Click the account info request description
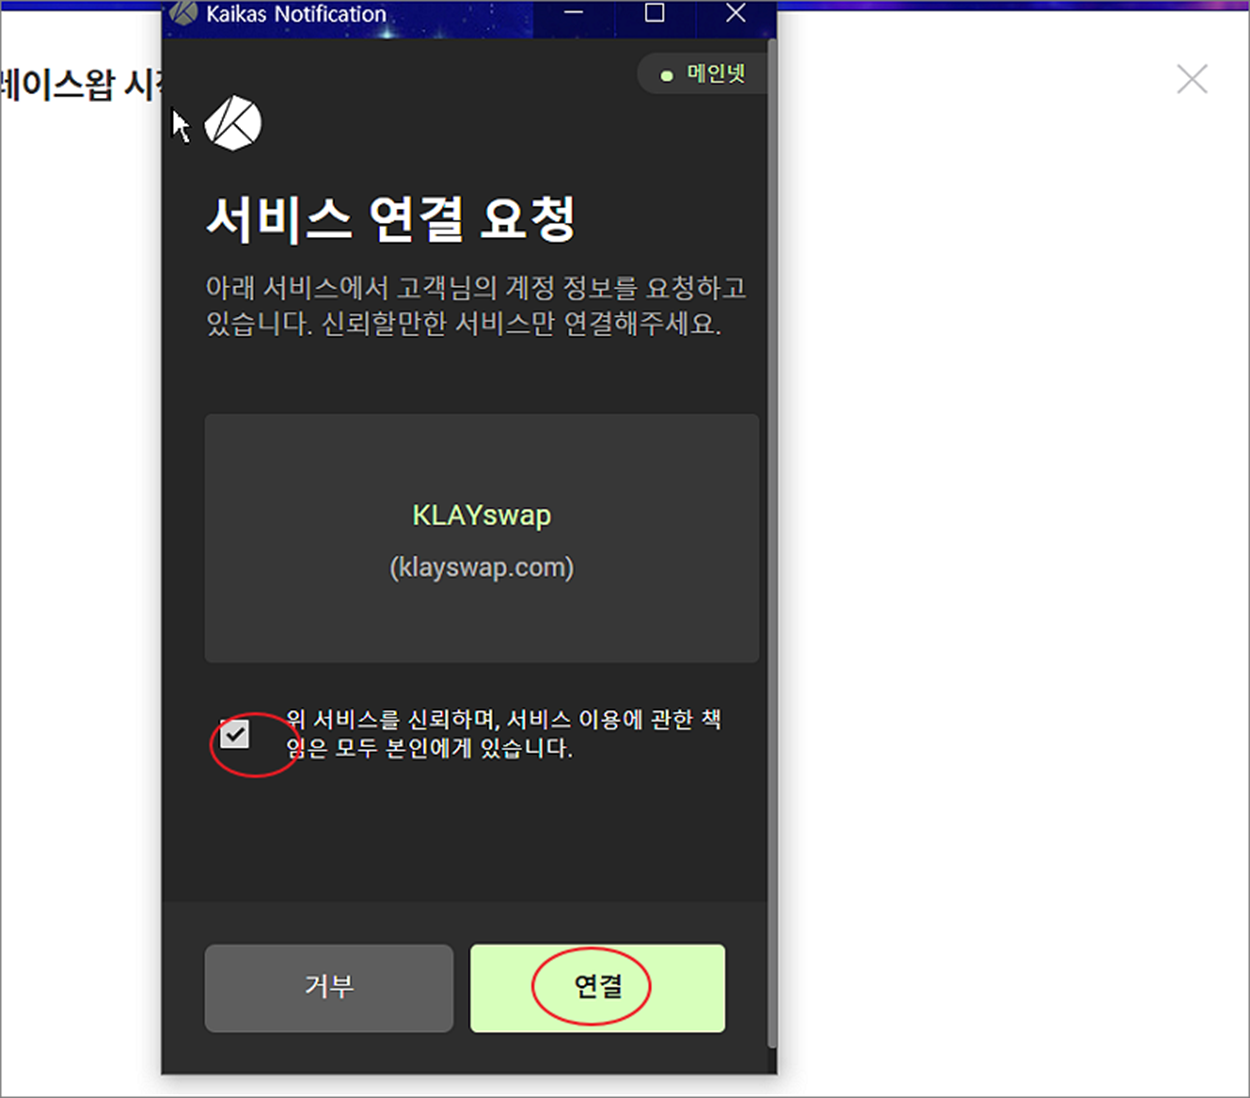The height and width of the screenshot is (1098, 1250). [x=476, y=306]
